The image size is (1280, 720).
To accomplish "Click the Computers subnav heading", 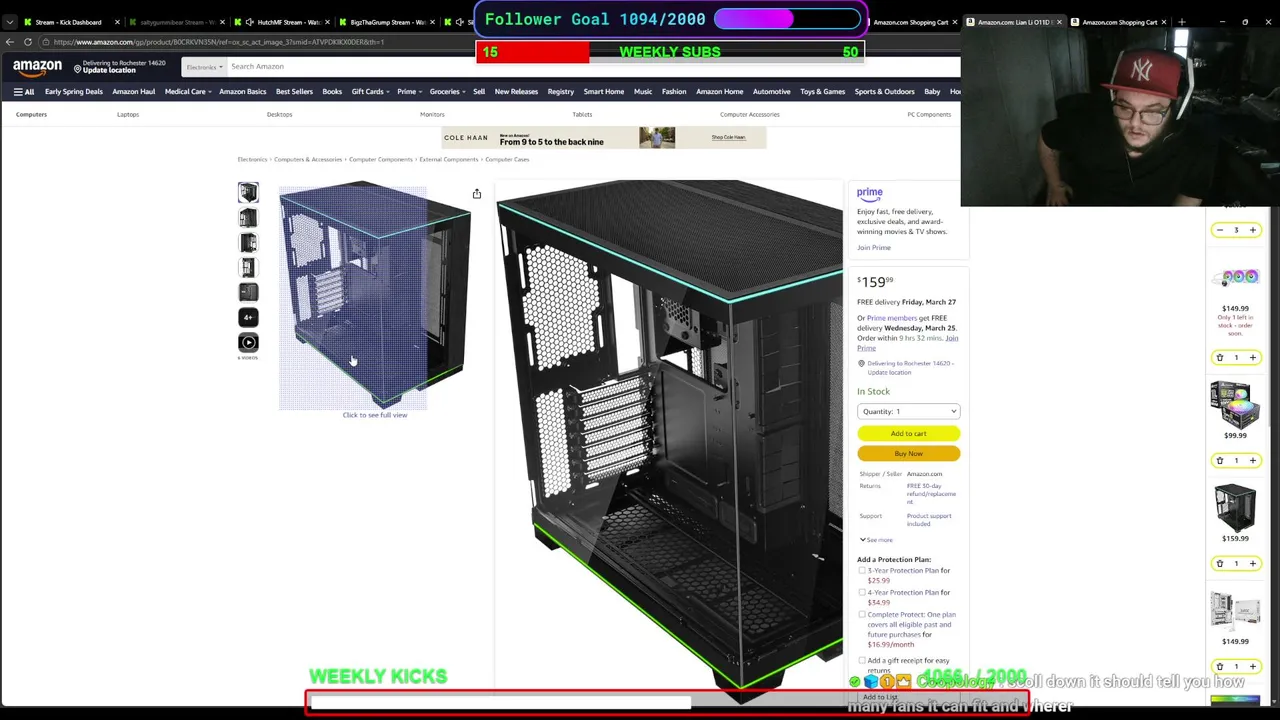I will click(x=31, y=115).
